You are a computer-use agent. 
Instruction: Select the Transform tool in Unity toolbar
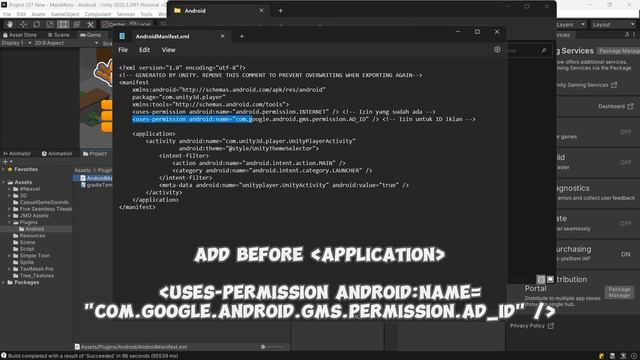pyautogui.click(x=76, y=24)
